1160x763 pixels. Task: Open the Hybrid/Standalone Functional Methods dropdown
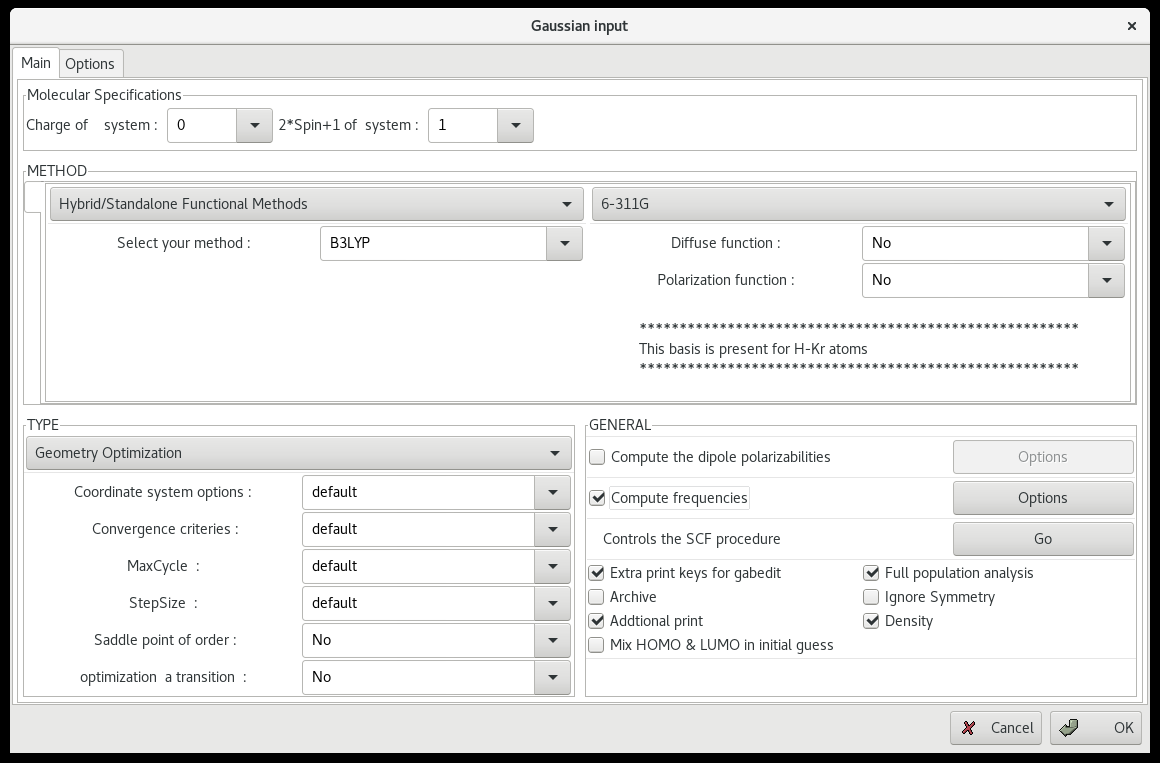tap(316, 204)
